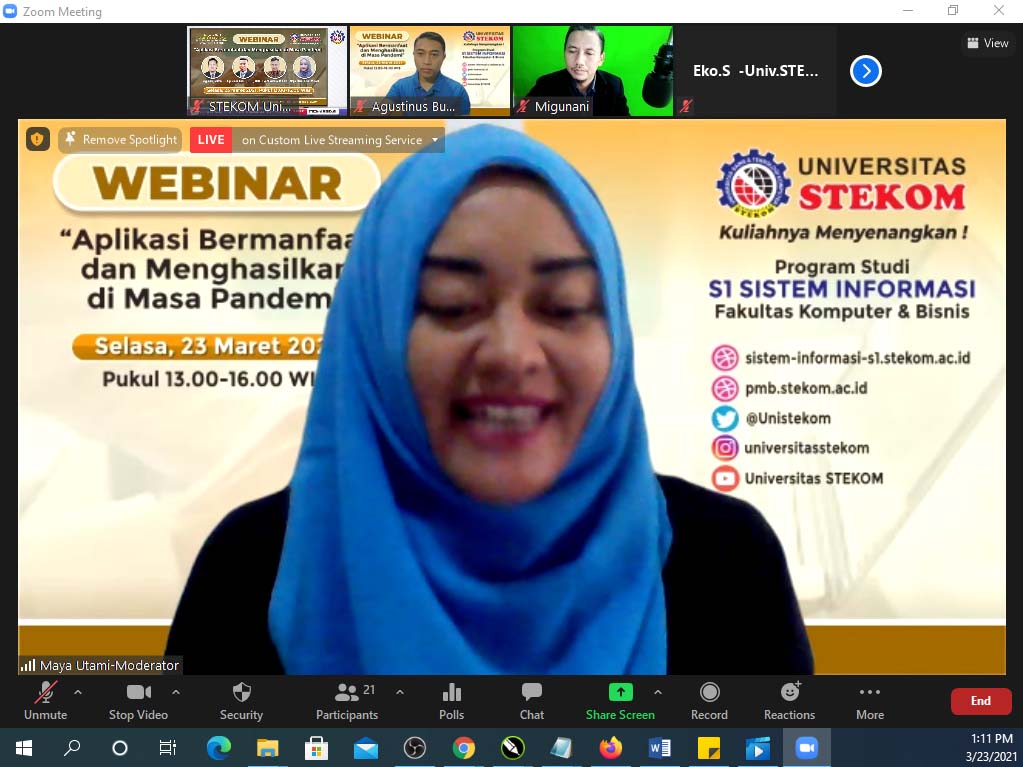Viewport: 1023px width, 767px height.
Task: Open the Mail app from the taskbar
Action: [x=365, y=747]
